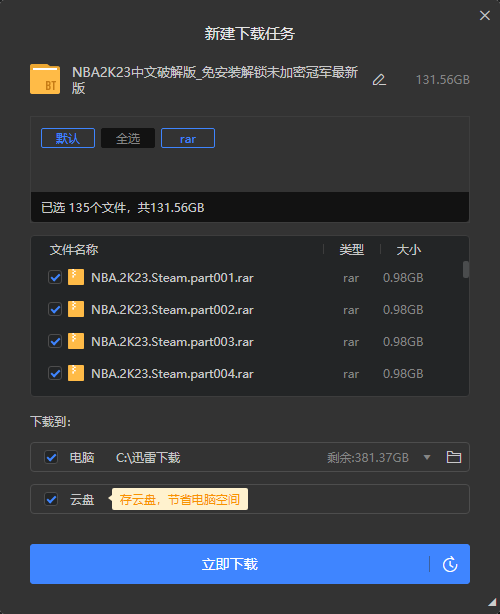500x614 pixels.
Task: Click the 已选 135个文件 summary text
Action: click(123, 208)
